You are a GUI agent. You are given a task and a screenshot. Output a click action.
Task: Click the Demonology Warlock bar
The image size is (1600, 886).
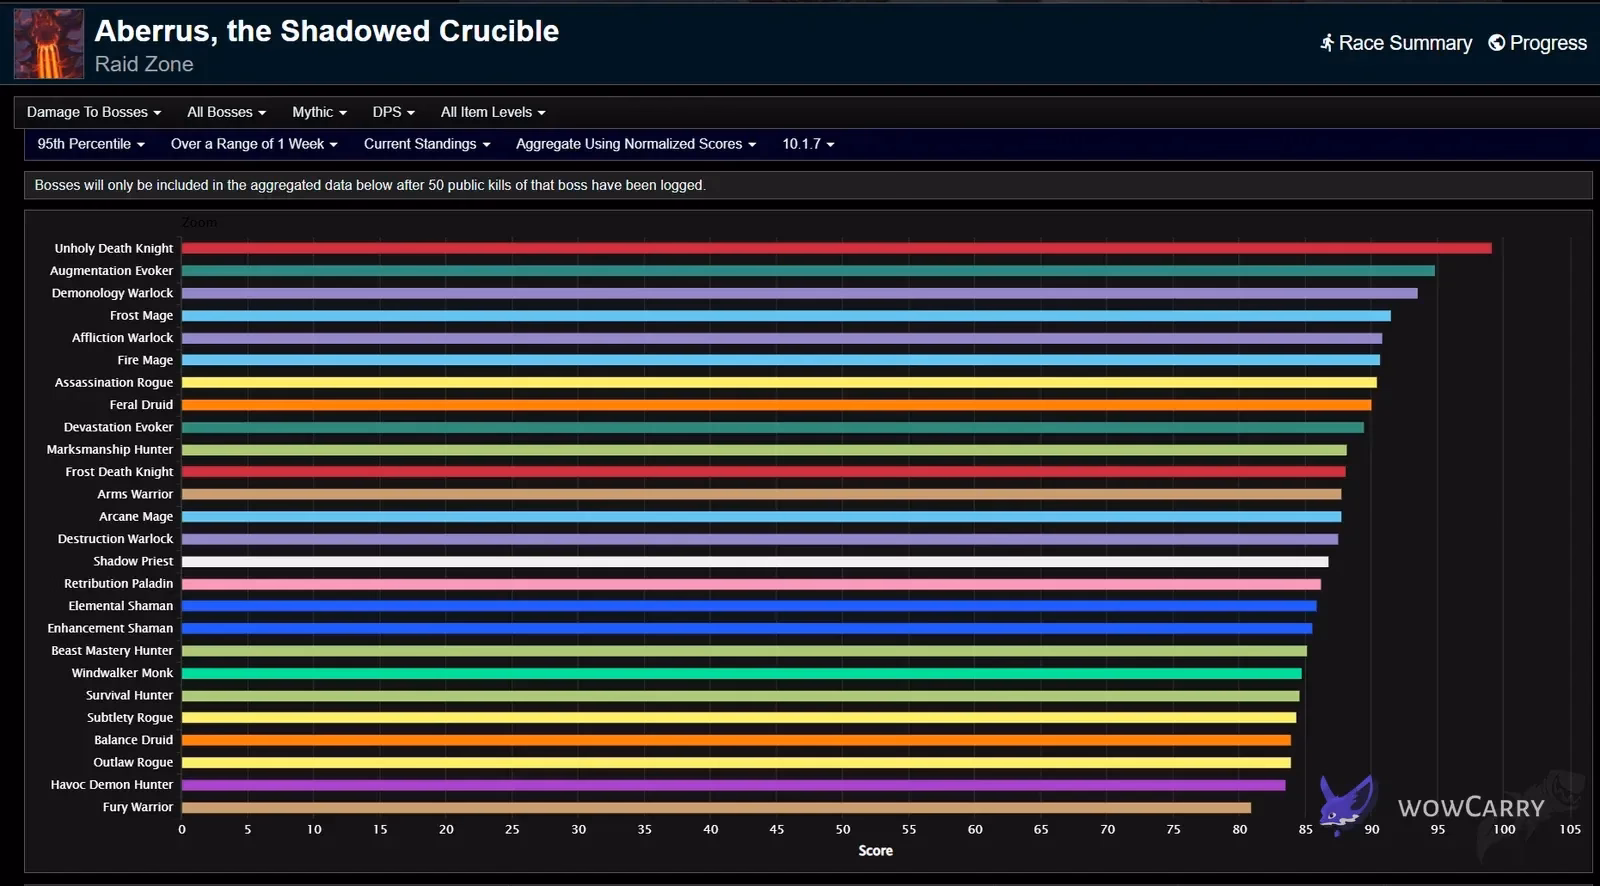(799, 293)
